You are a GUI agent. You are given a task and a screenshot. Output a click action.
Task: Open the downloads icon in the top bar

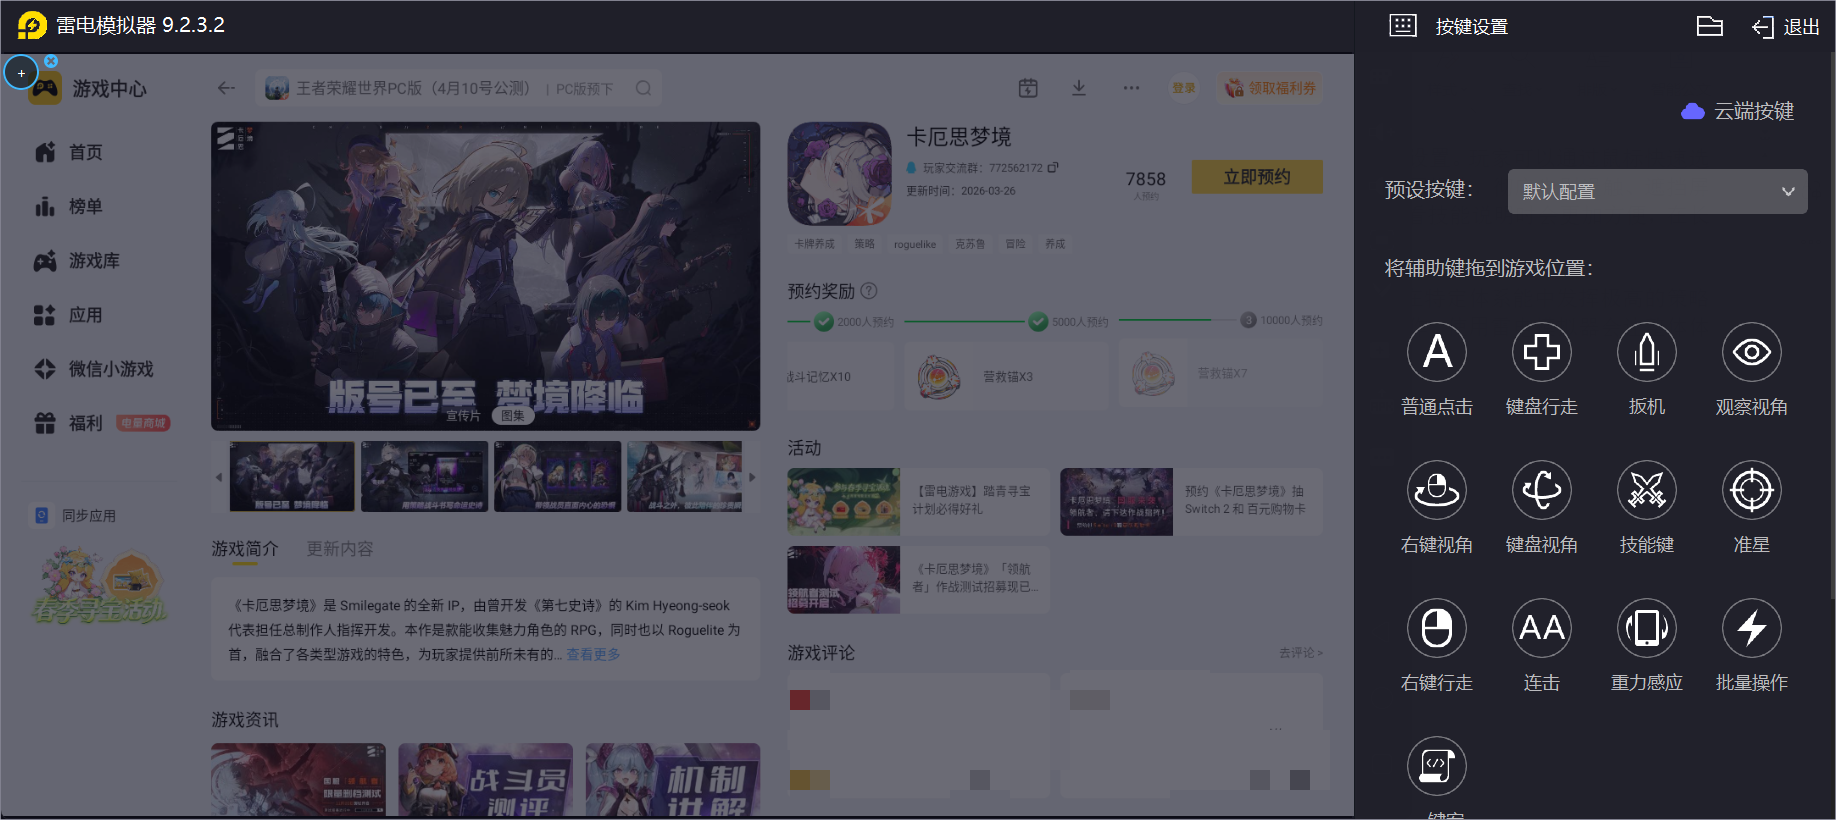(x=1079, y=88)
